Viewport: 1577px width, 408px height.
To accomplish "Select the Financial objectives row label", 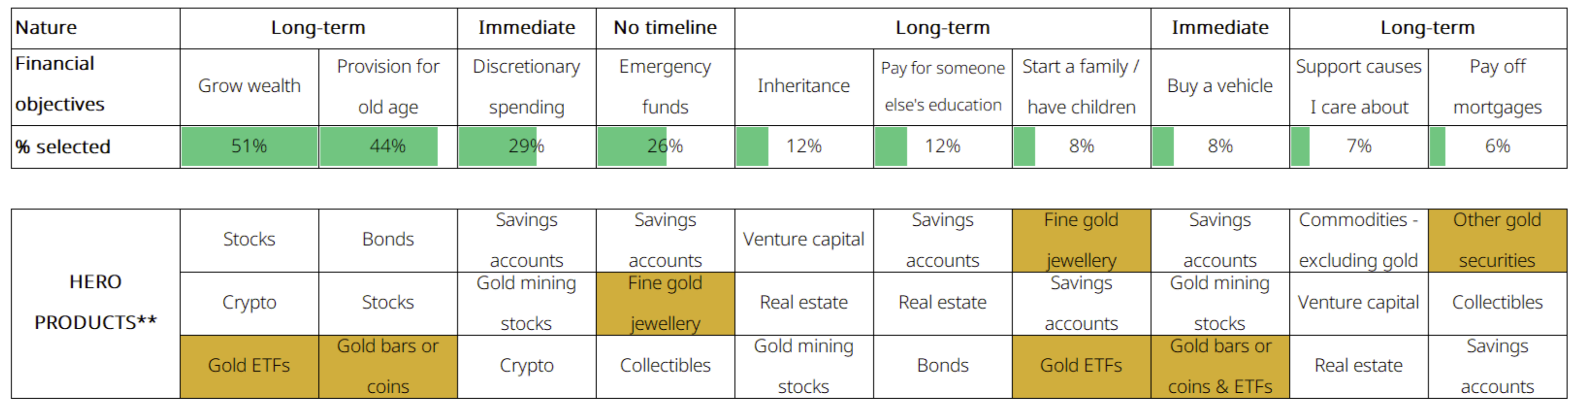I will pyautogui.click(x=60, y=84).
